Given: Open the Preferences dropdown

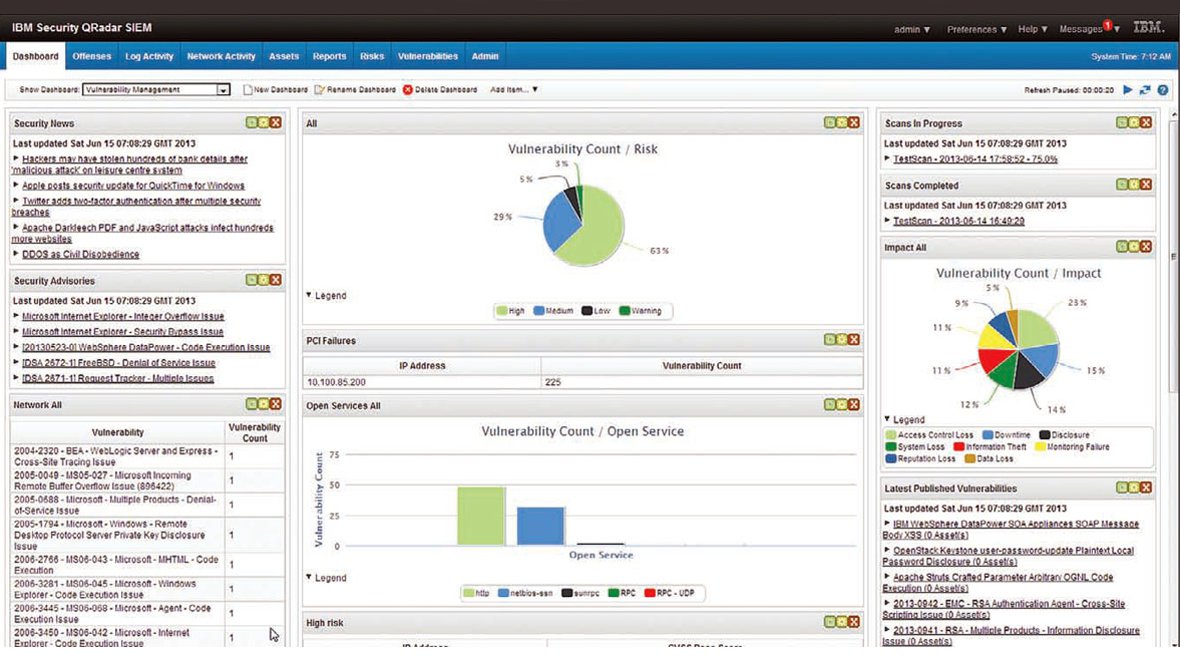Looking at the screenshot, I should click(977, 29).
